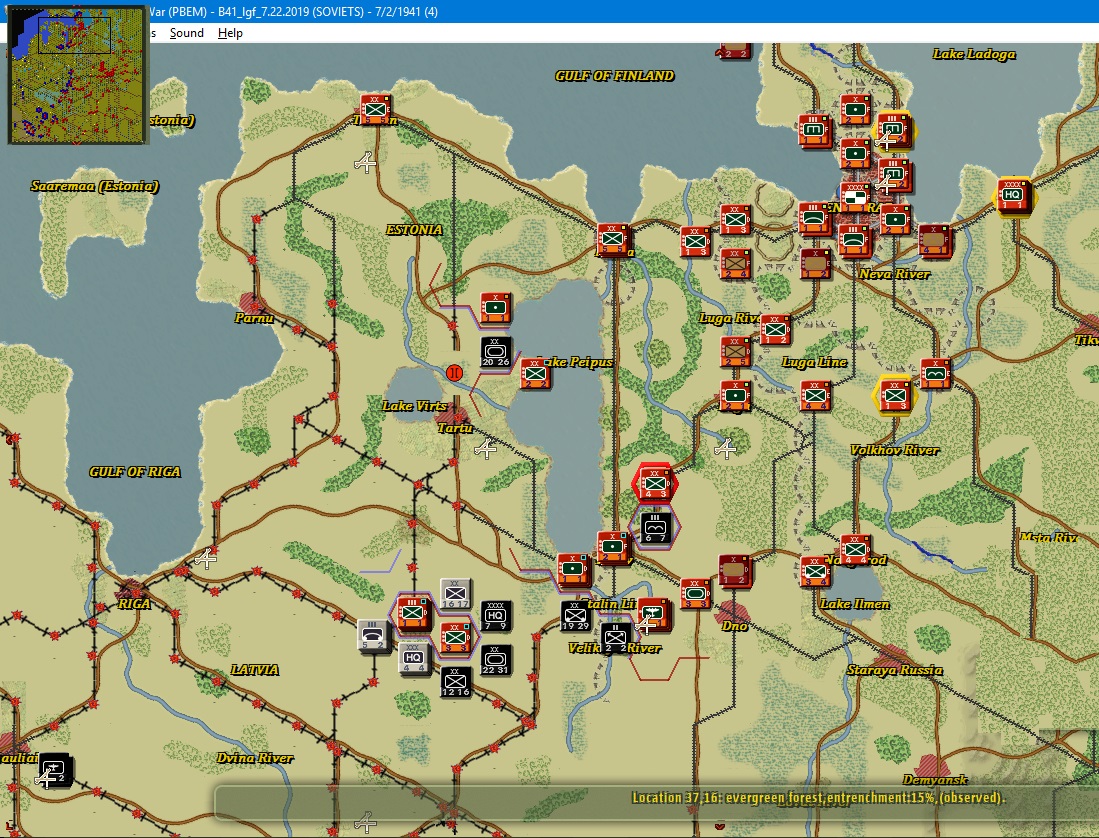Select the German unit marked 6 7

[655, 528]
